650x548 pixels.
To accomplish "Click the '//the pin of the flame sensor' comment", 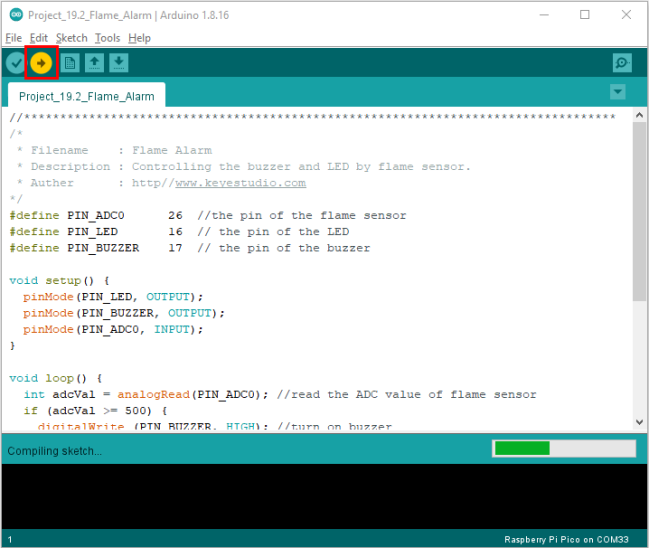I will pos(302,216).
